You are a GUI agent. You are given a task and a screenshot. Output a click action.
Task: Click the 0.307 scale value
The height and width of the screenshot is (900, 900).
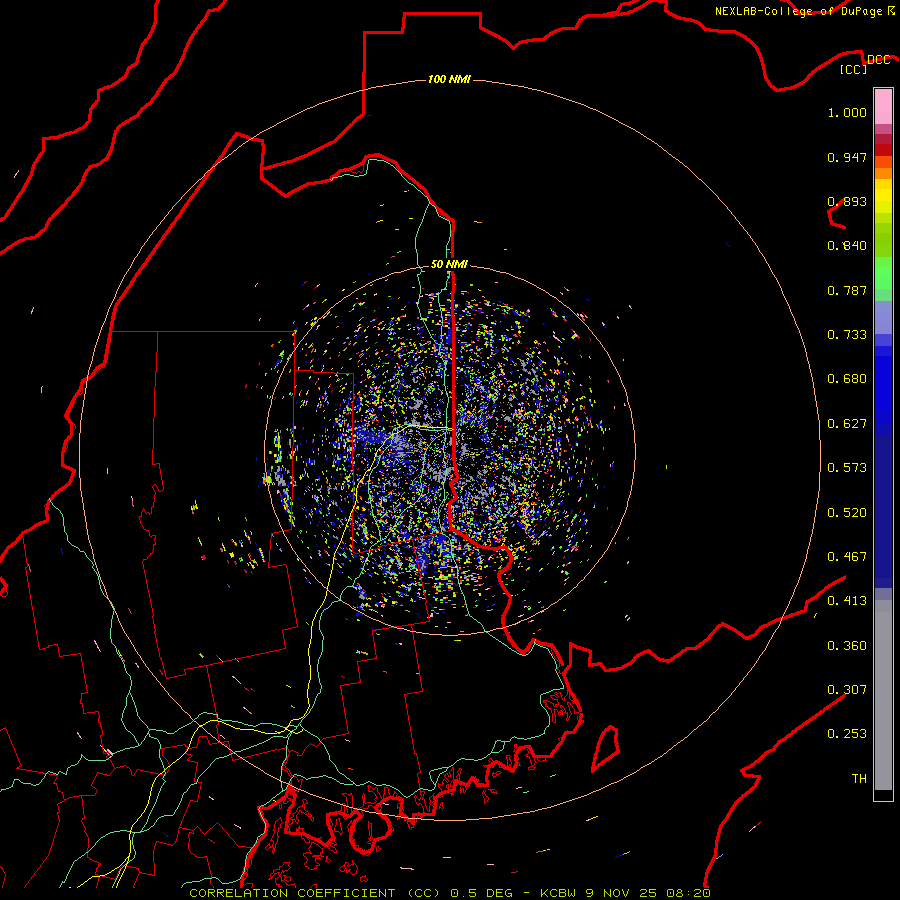click(x=847, y=689)
